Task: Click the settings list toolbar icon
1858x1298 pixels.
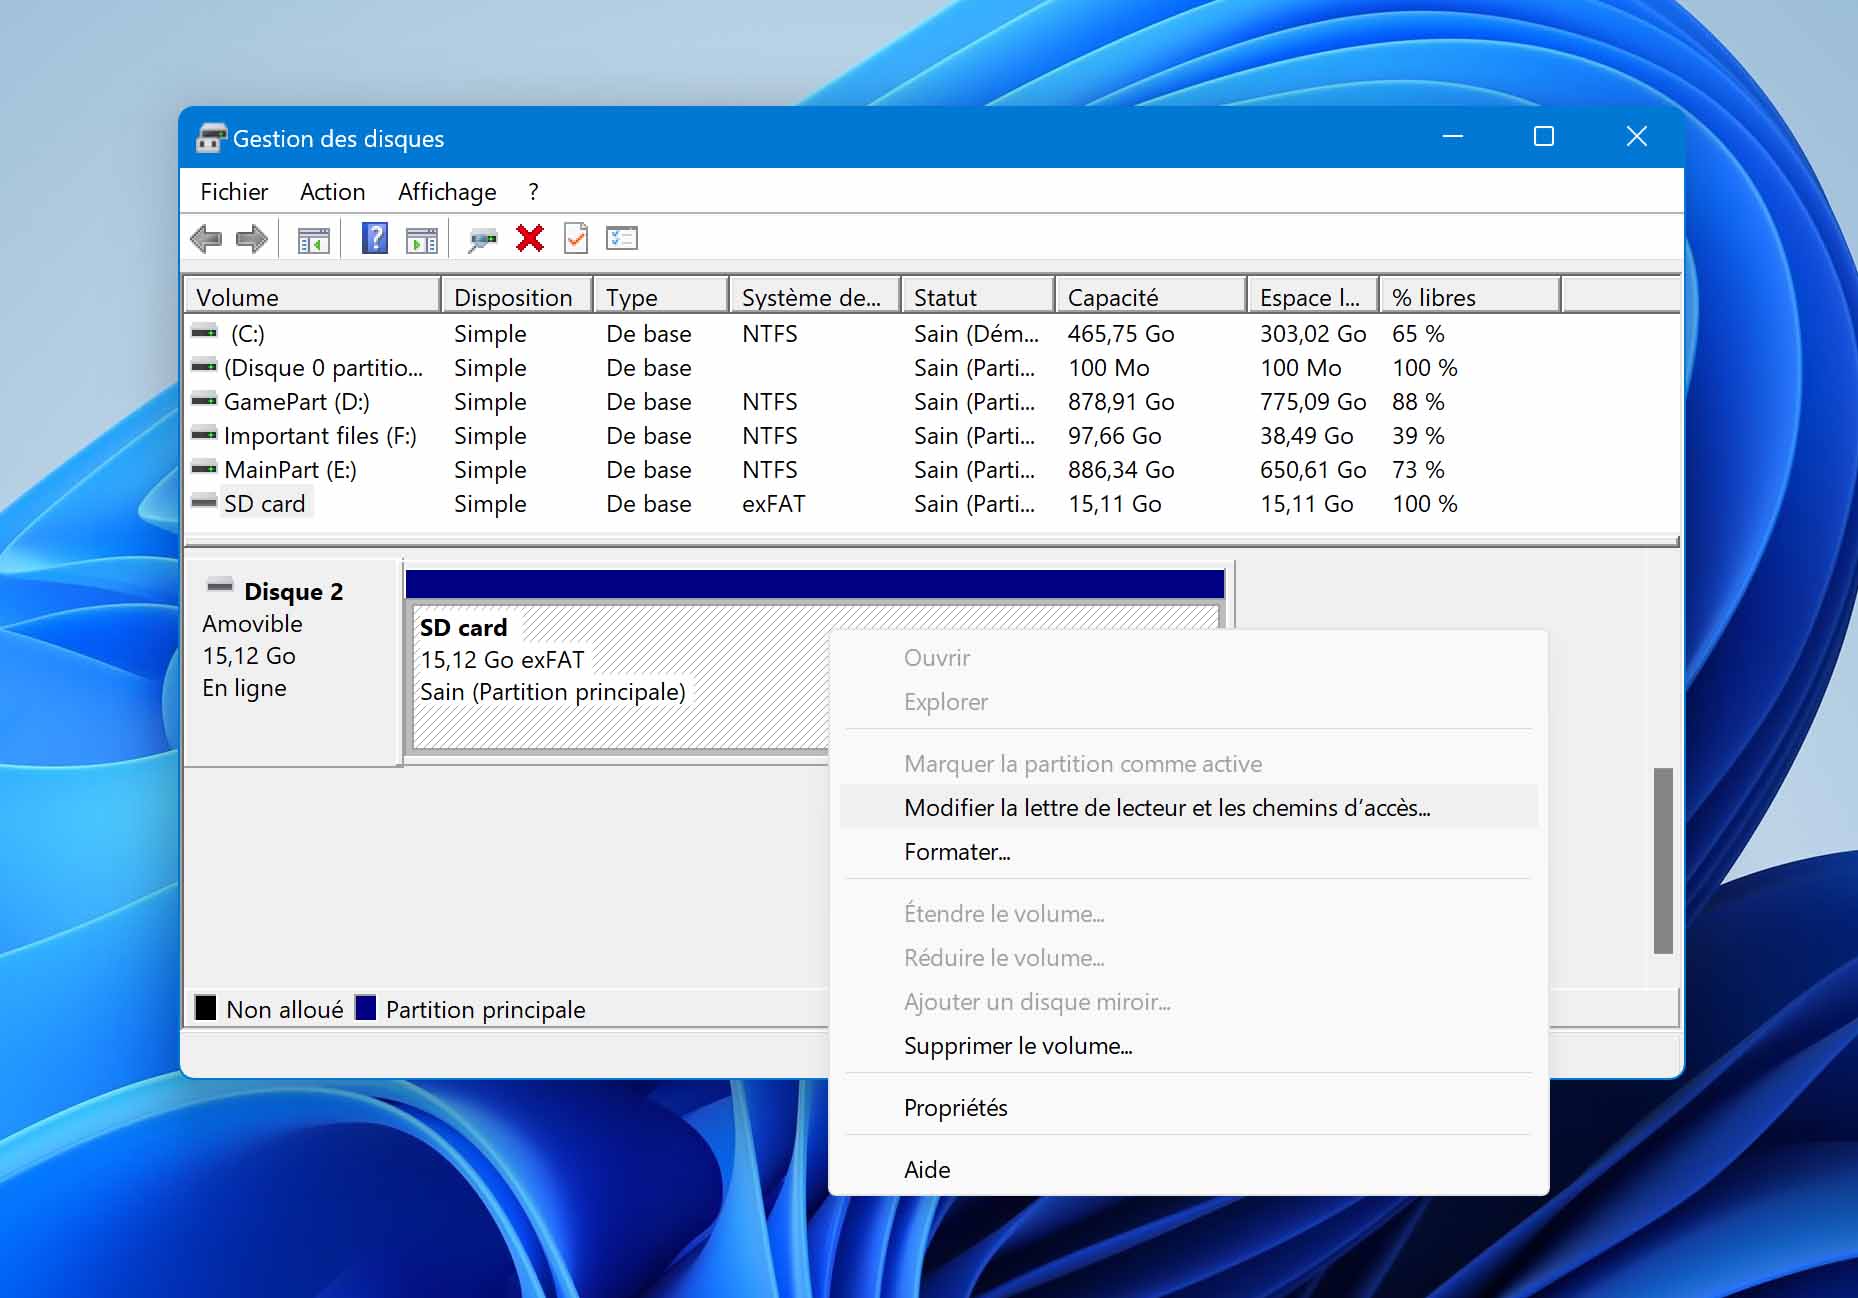Action: tap(622, 238)
